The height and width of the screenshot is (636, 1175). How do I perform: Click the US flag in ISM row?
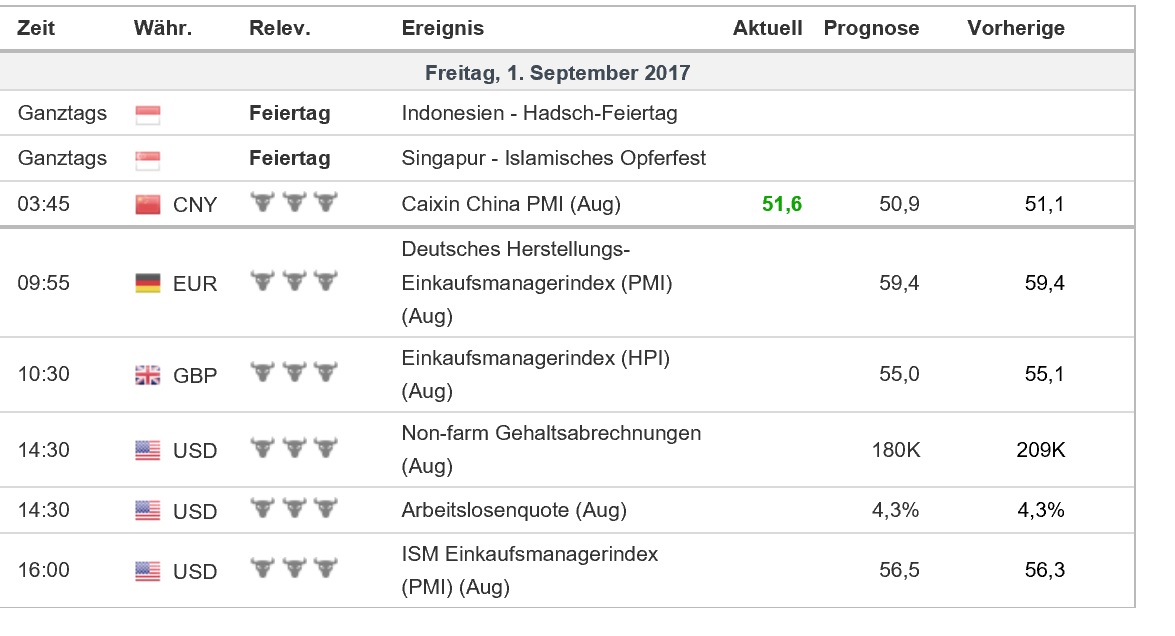click(147, 572)
